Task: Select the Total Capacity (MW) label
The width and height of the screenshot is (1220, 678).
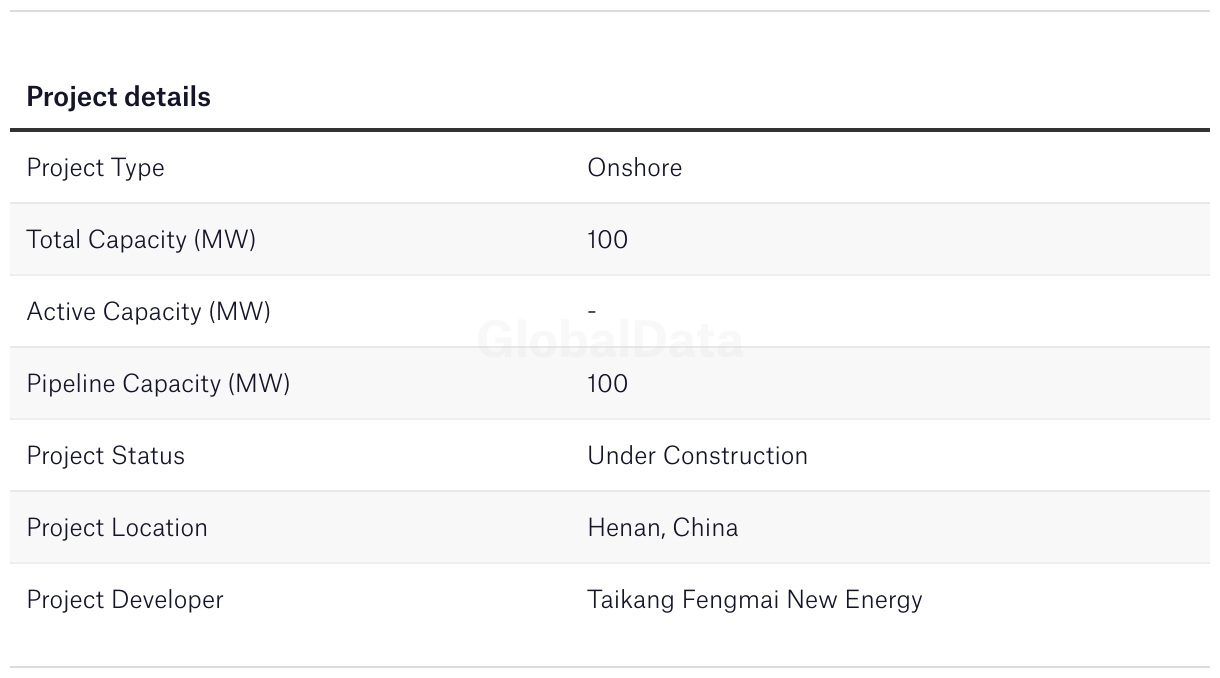Action: point(141,240)
